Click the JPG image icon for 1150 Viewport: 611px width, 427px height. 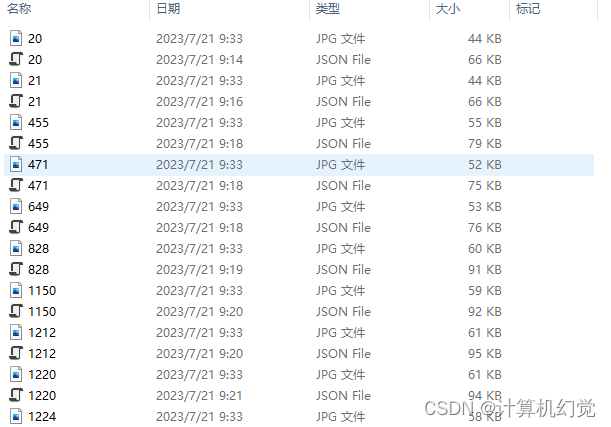pos(16,291)
